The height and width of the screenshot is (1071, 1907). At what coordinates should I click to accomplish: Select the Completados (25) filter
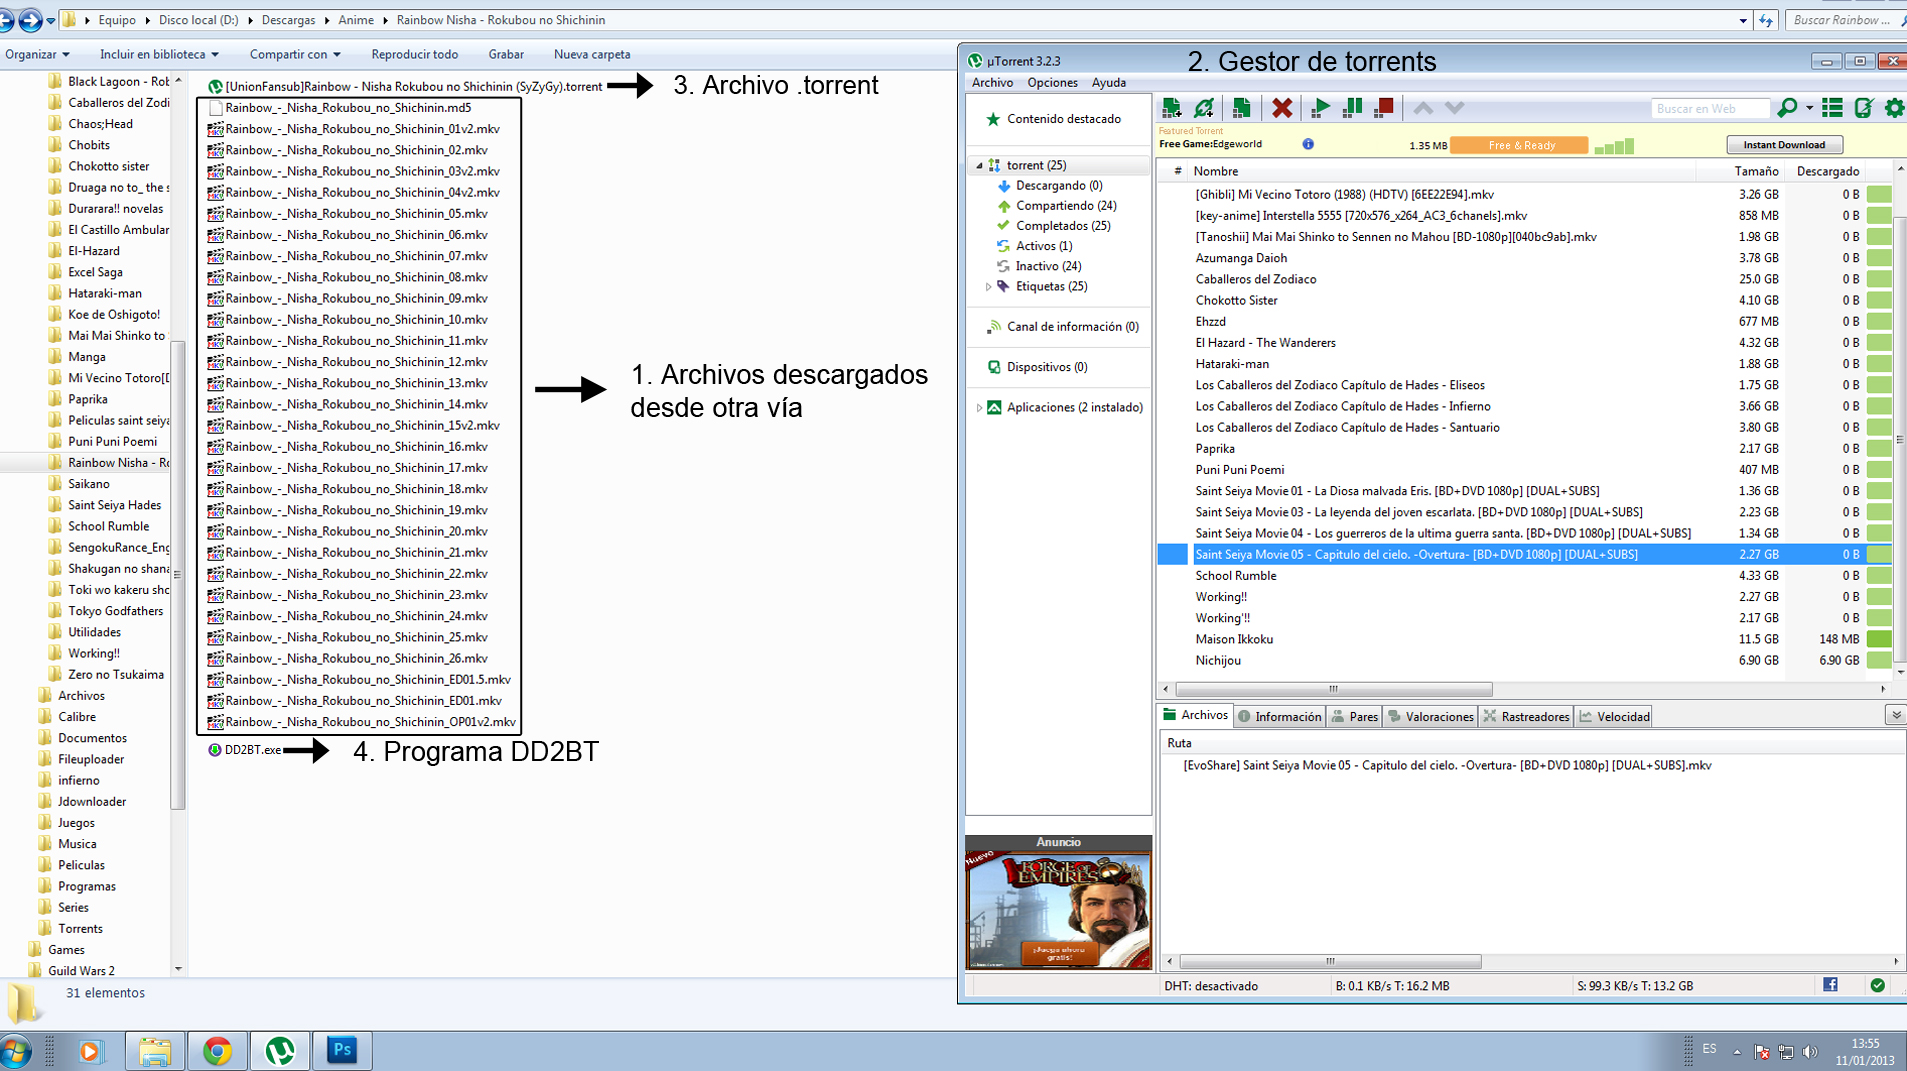point(1062,225)
